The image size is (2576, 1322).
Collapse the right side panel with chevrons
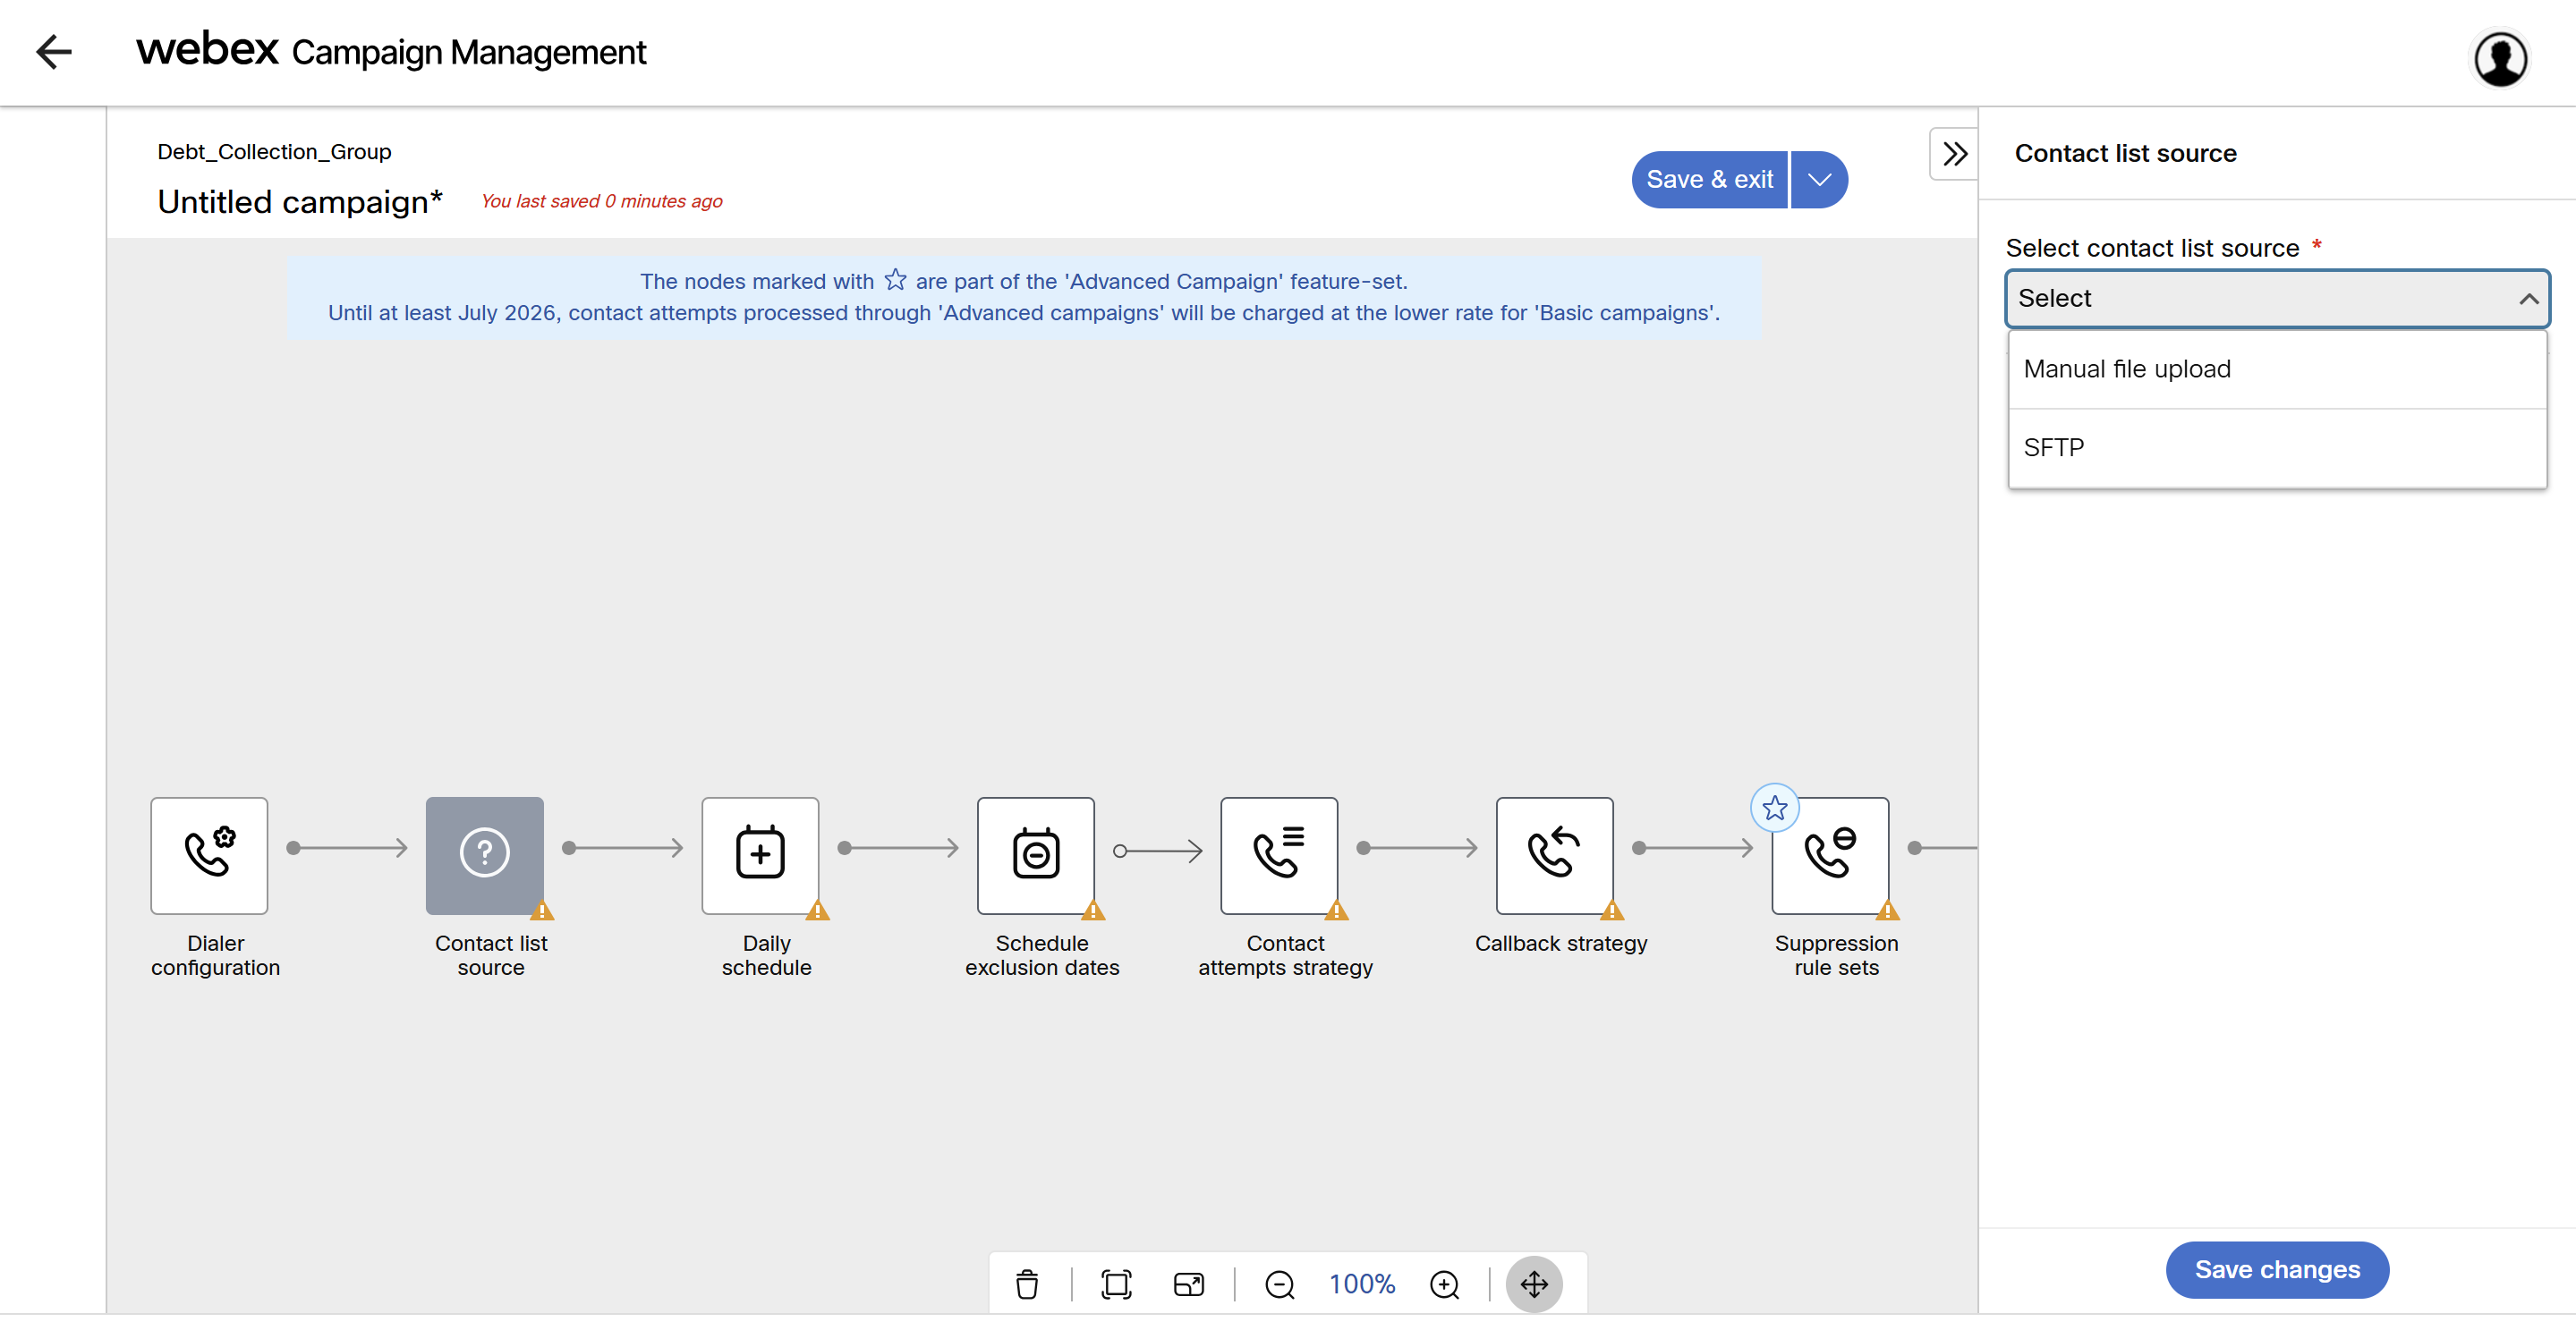(1954, 153)
